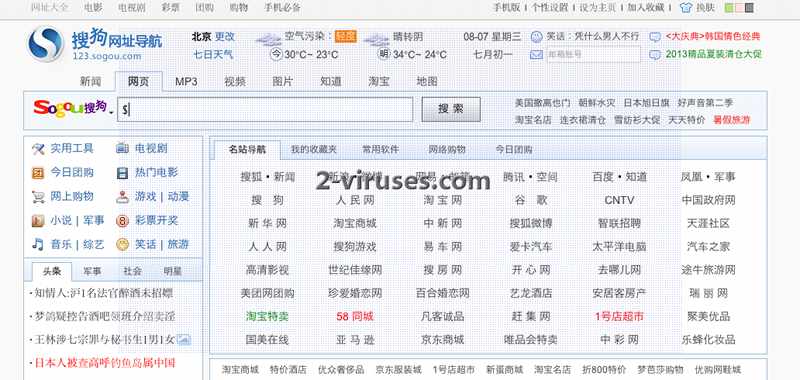Click the 好声音第二季 hot search
This screenshot has height=380, width=800.
[x=706, y=103]
